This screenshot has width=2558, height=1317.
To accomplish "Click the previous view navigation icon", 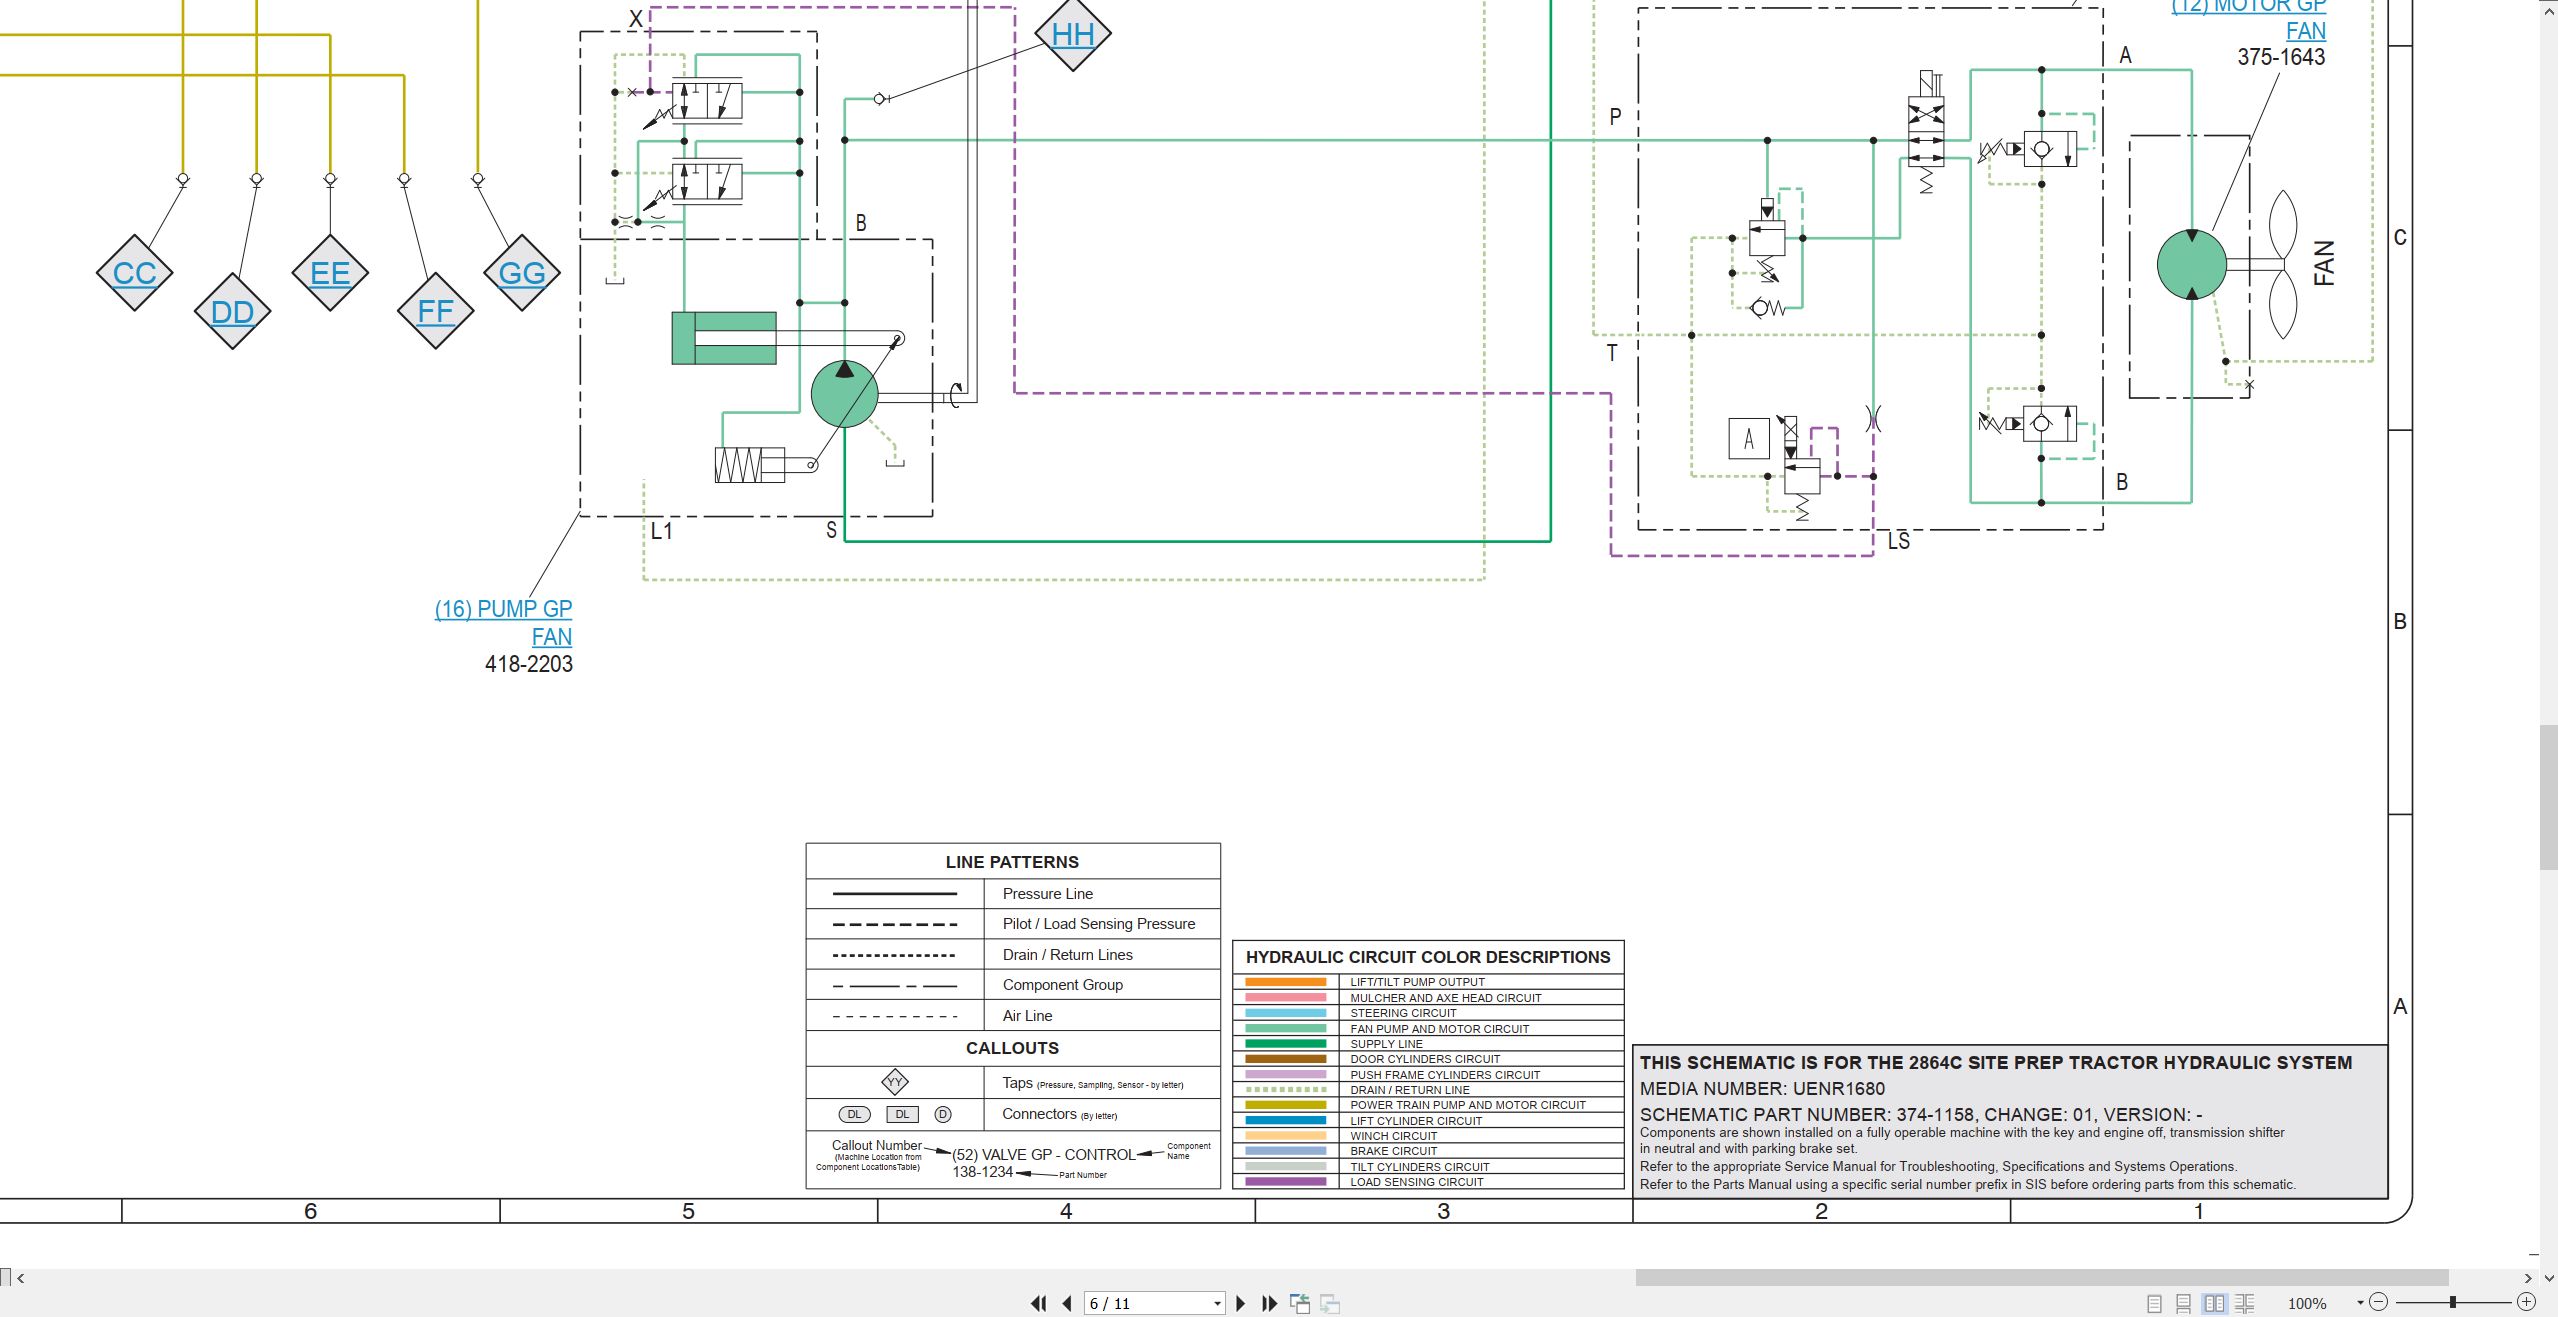I will pyautogui.click(x=1300, y=1303).
